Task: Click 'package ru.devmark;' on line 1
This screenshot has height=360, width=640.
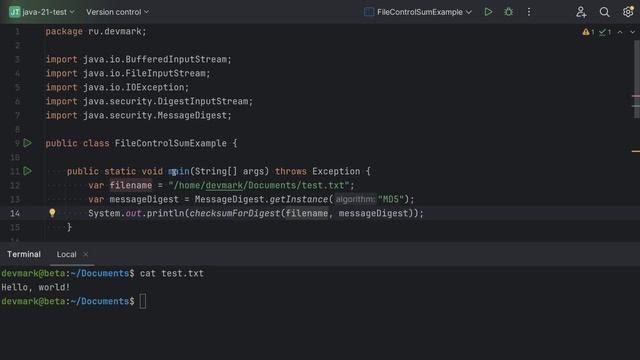Action: click(x=96, y=31)
